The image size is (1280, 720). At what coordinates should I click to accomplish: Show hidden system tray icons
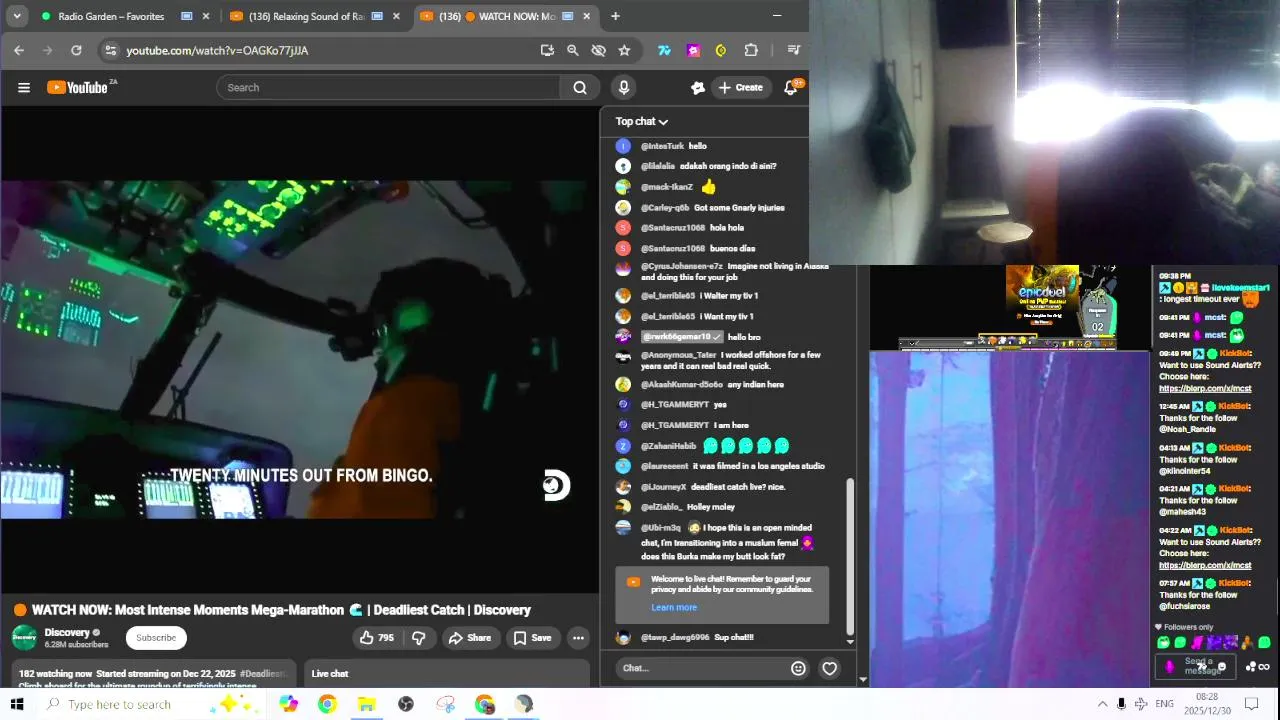(x=1102, y=704)
